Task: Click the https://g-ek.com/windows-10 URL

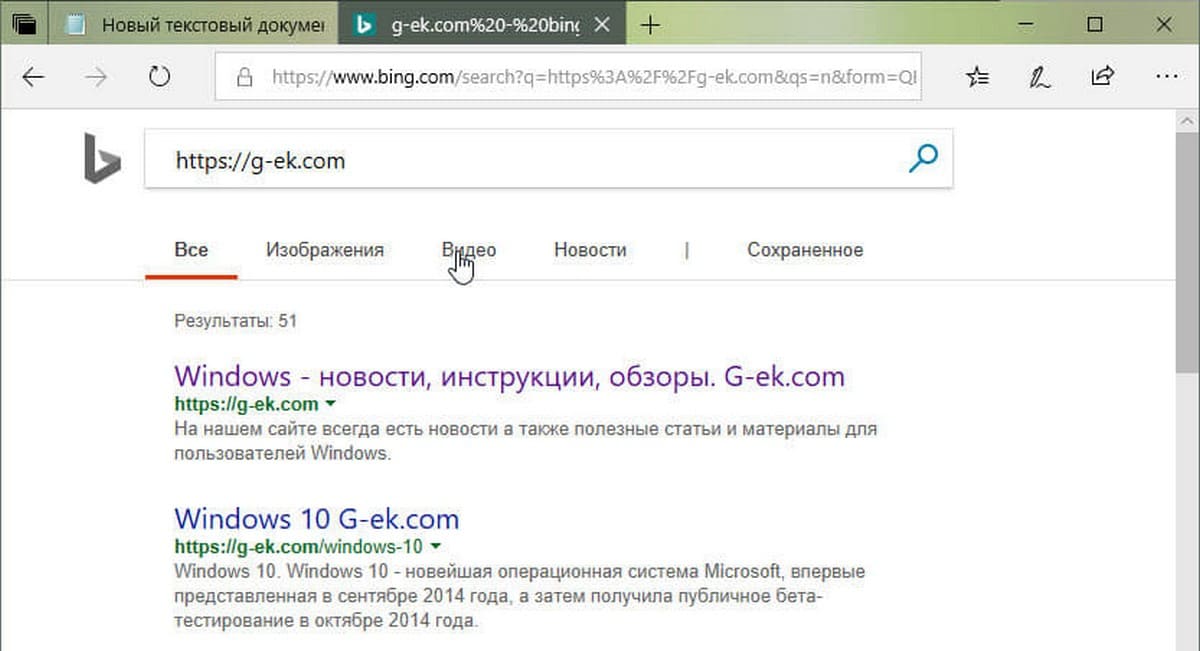Action: tap(298, 547)
